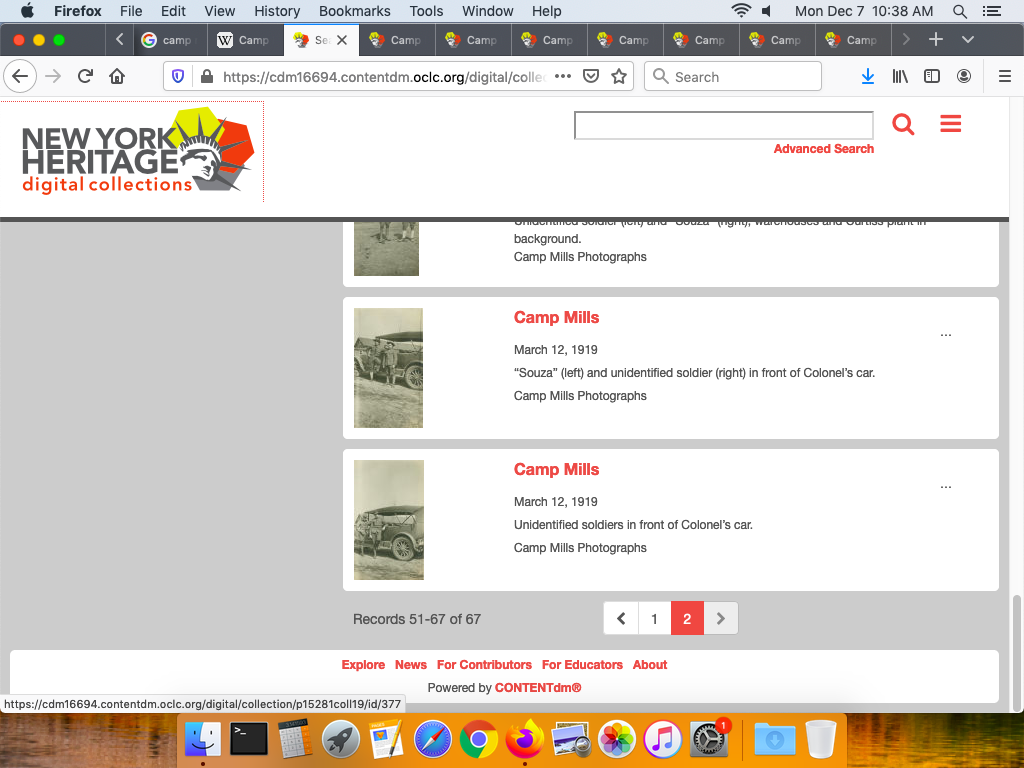Open Firefox downloads arrow icon

pos(868,77)
